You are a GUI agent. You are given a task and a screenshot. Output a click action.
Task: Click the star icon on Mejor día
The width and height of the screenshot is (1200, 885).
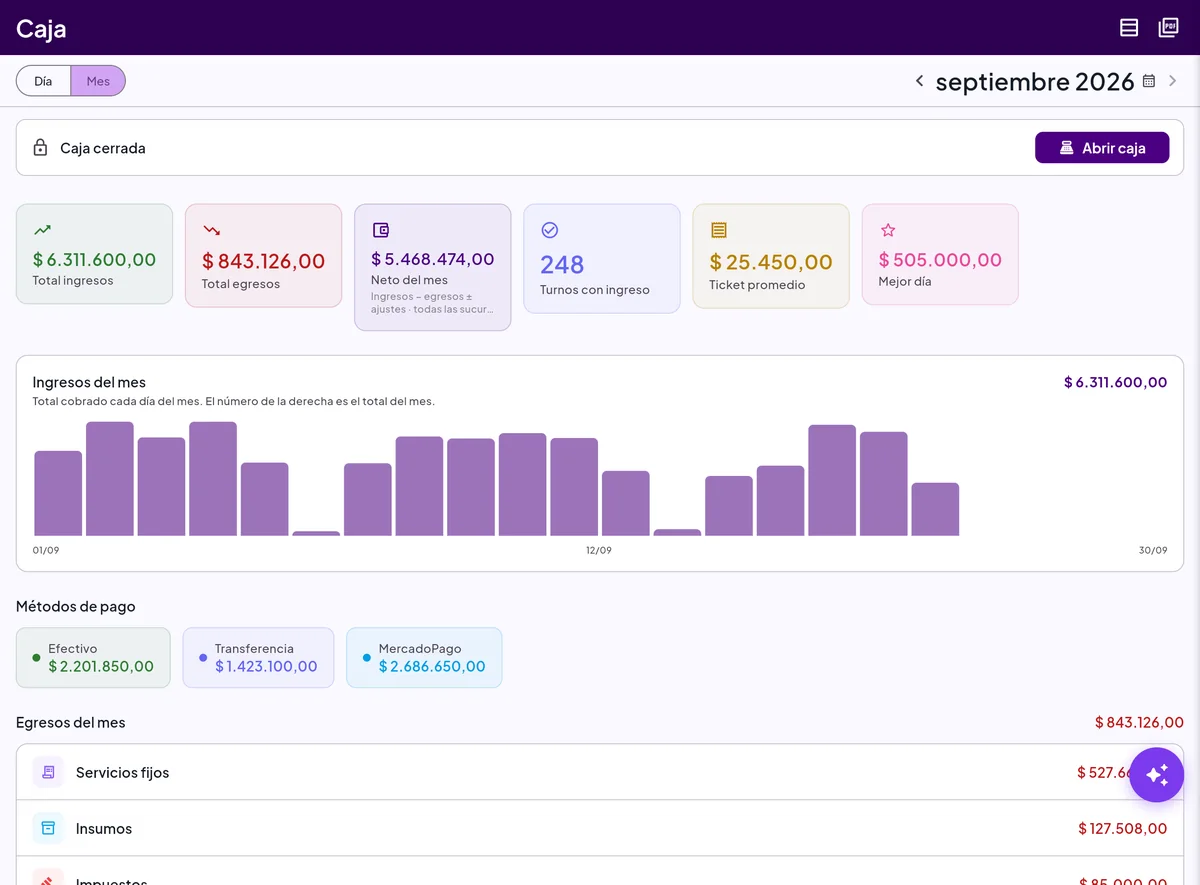(x=887, y=230)
